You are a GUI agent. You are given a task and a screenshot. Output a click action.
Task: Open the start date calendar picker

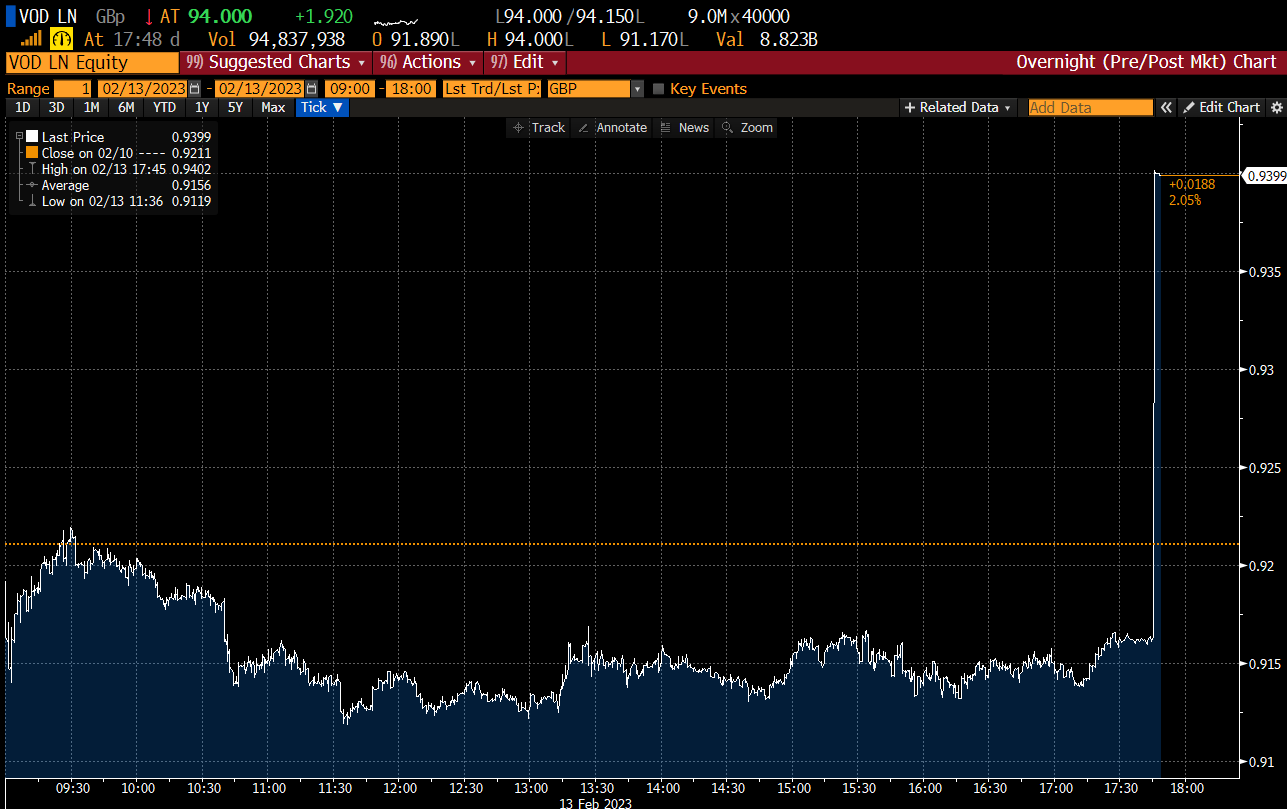(x=195, y=89)
